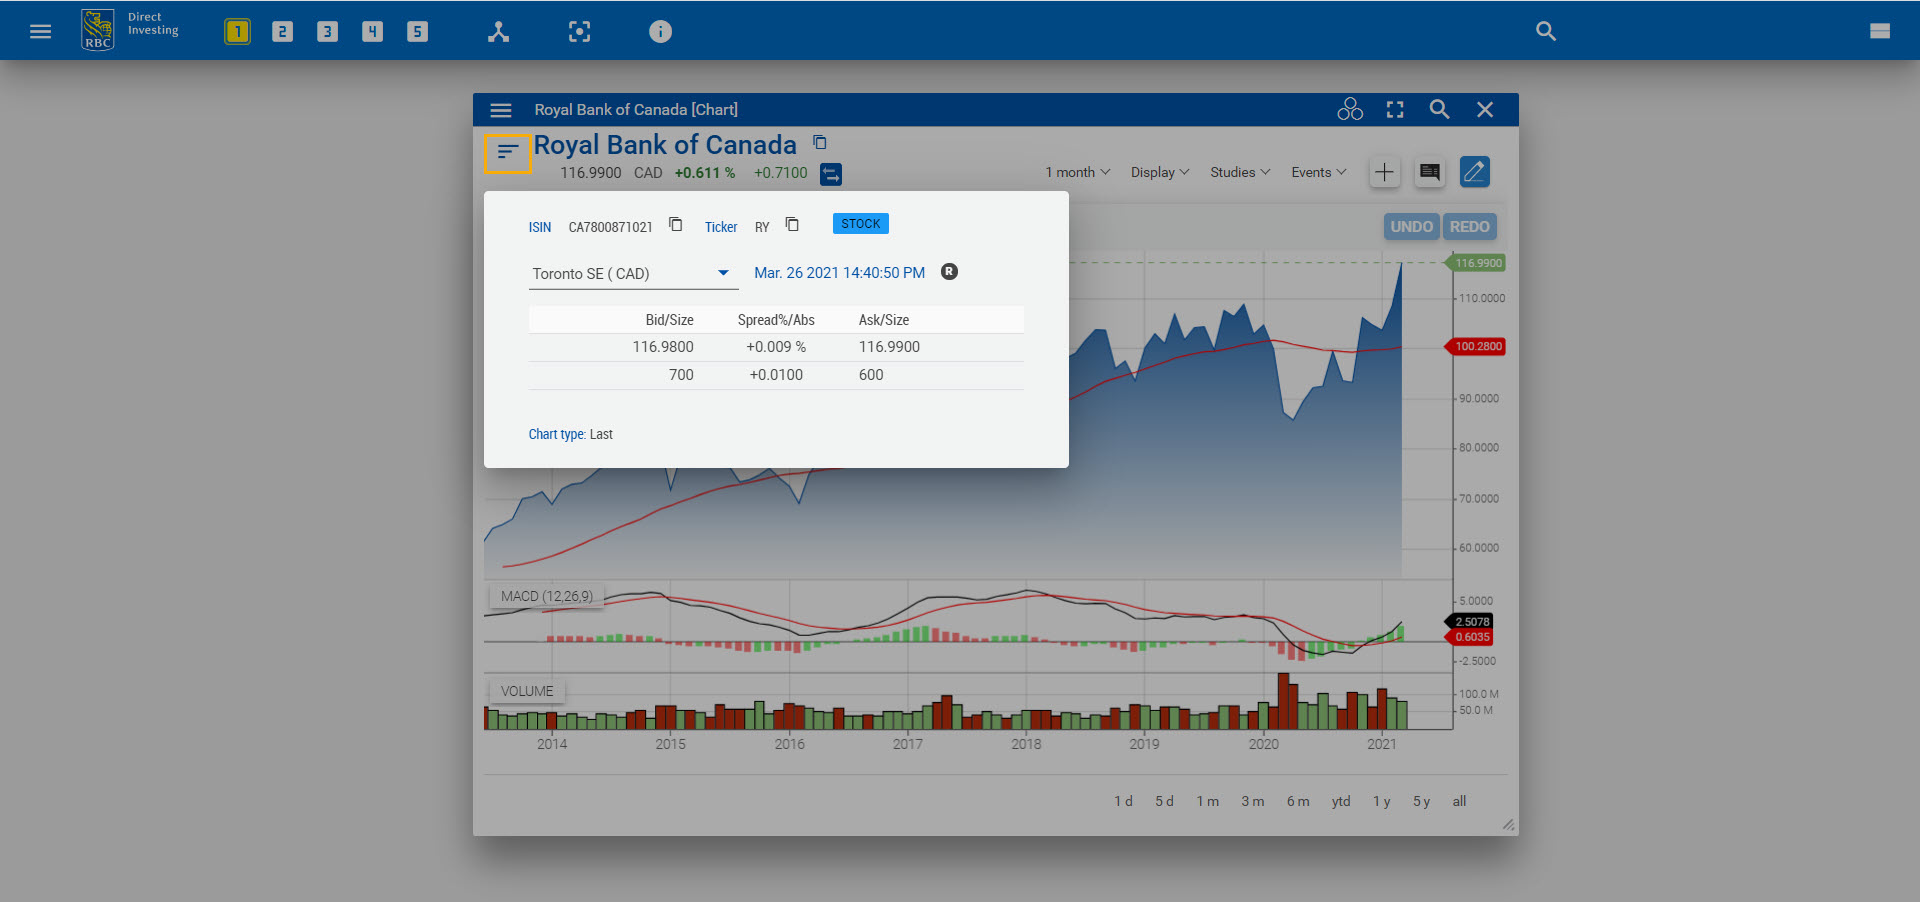Select the 5 y time range at chart bottom
1920x902 pixels.
tap(1421, 801)
